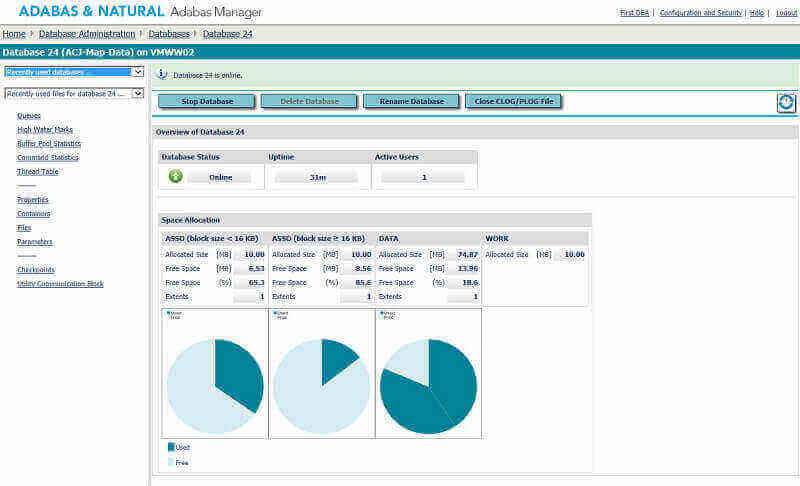This screenshot has height=486, width=800.
Task: Open Properties in sidebar
Action: [x=33, y=199]
